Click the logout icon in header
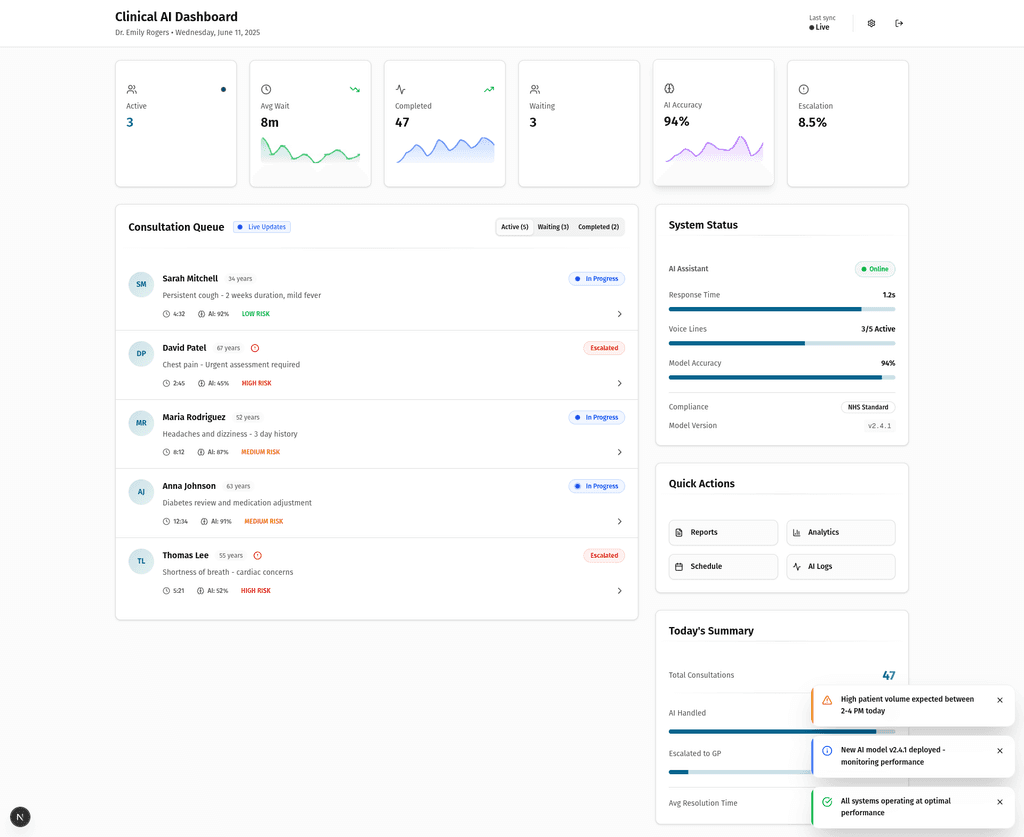The width and height of the screenshot is (1024, 837). 899,23
